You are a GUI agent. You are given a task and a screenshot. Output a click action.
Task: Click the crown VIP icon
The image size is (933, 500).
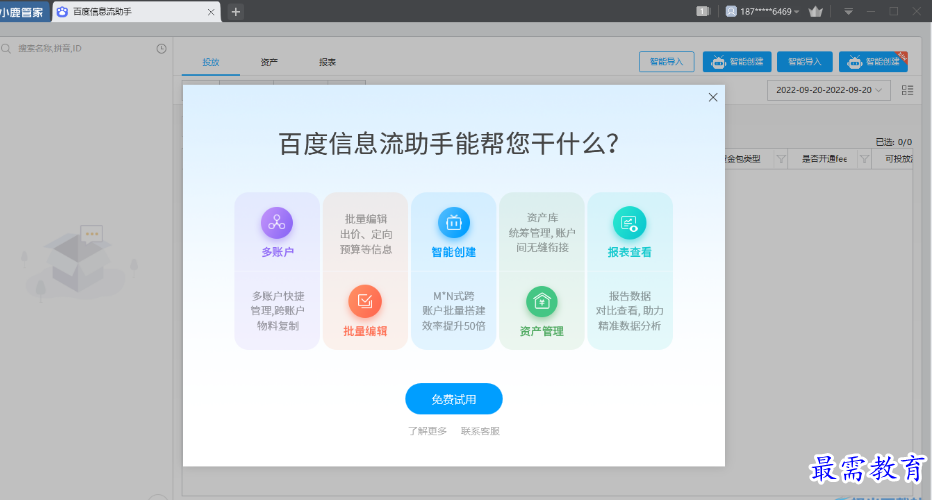click(x=815, y=11)
